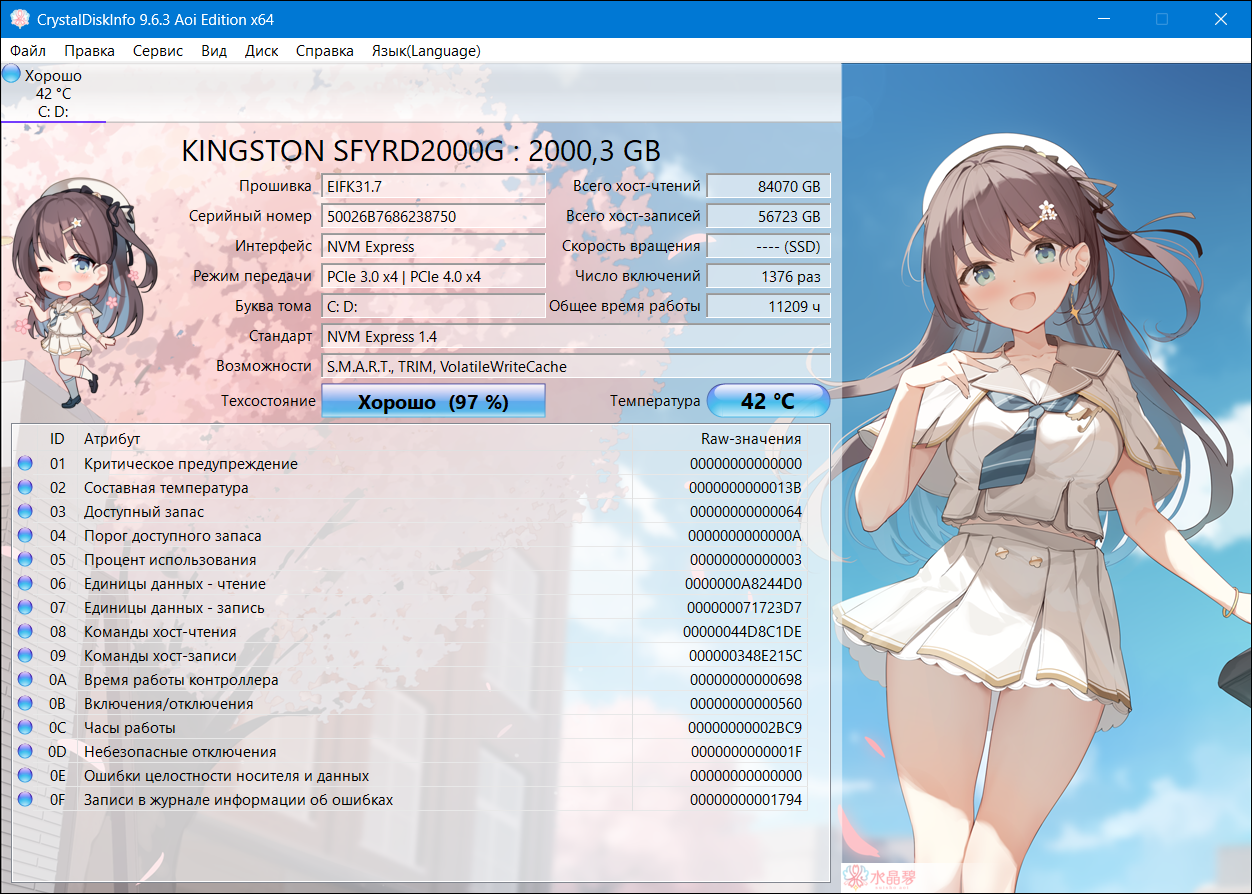Select attribute Команды хост-чтения
The image size is (1252, 894).
coord(160,632)
